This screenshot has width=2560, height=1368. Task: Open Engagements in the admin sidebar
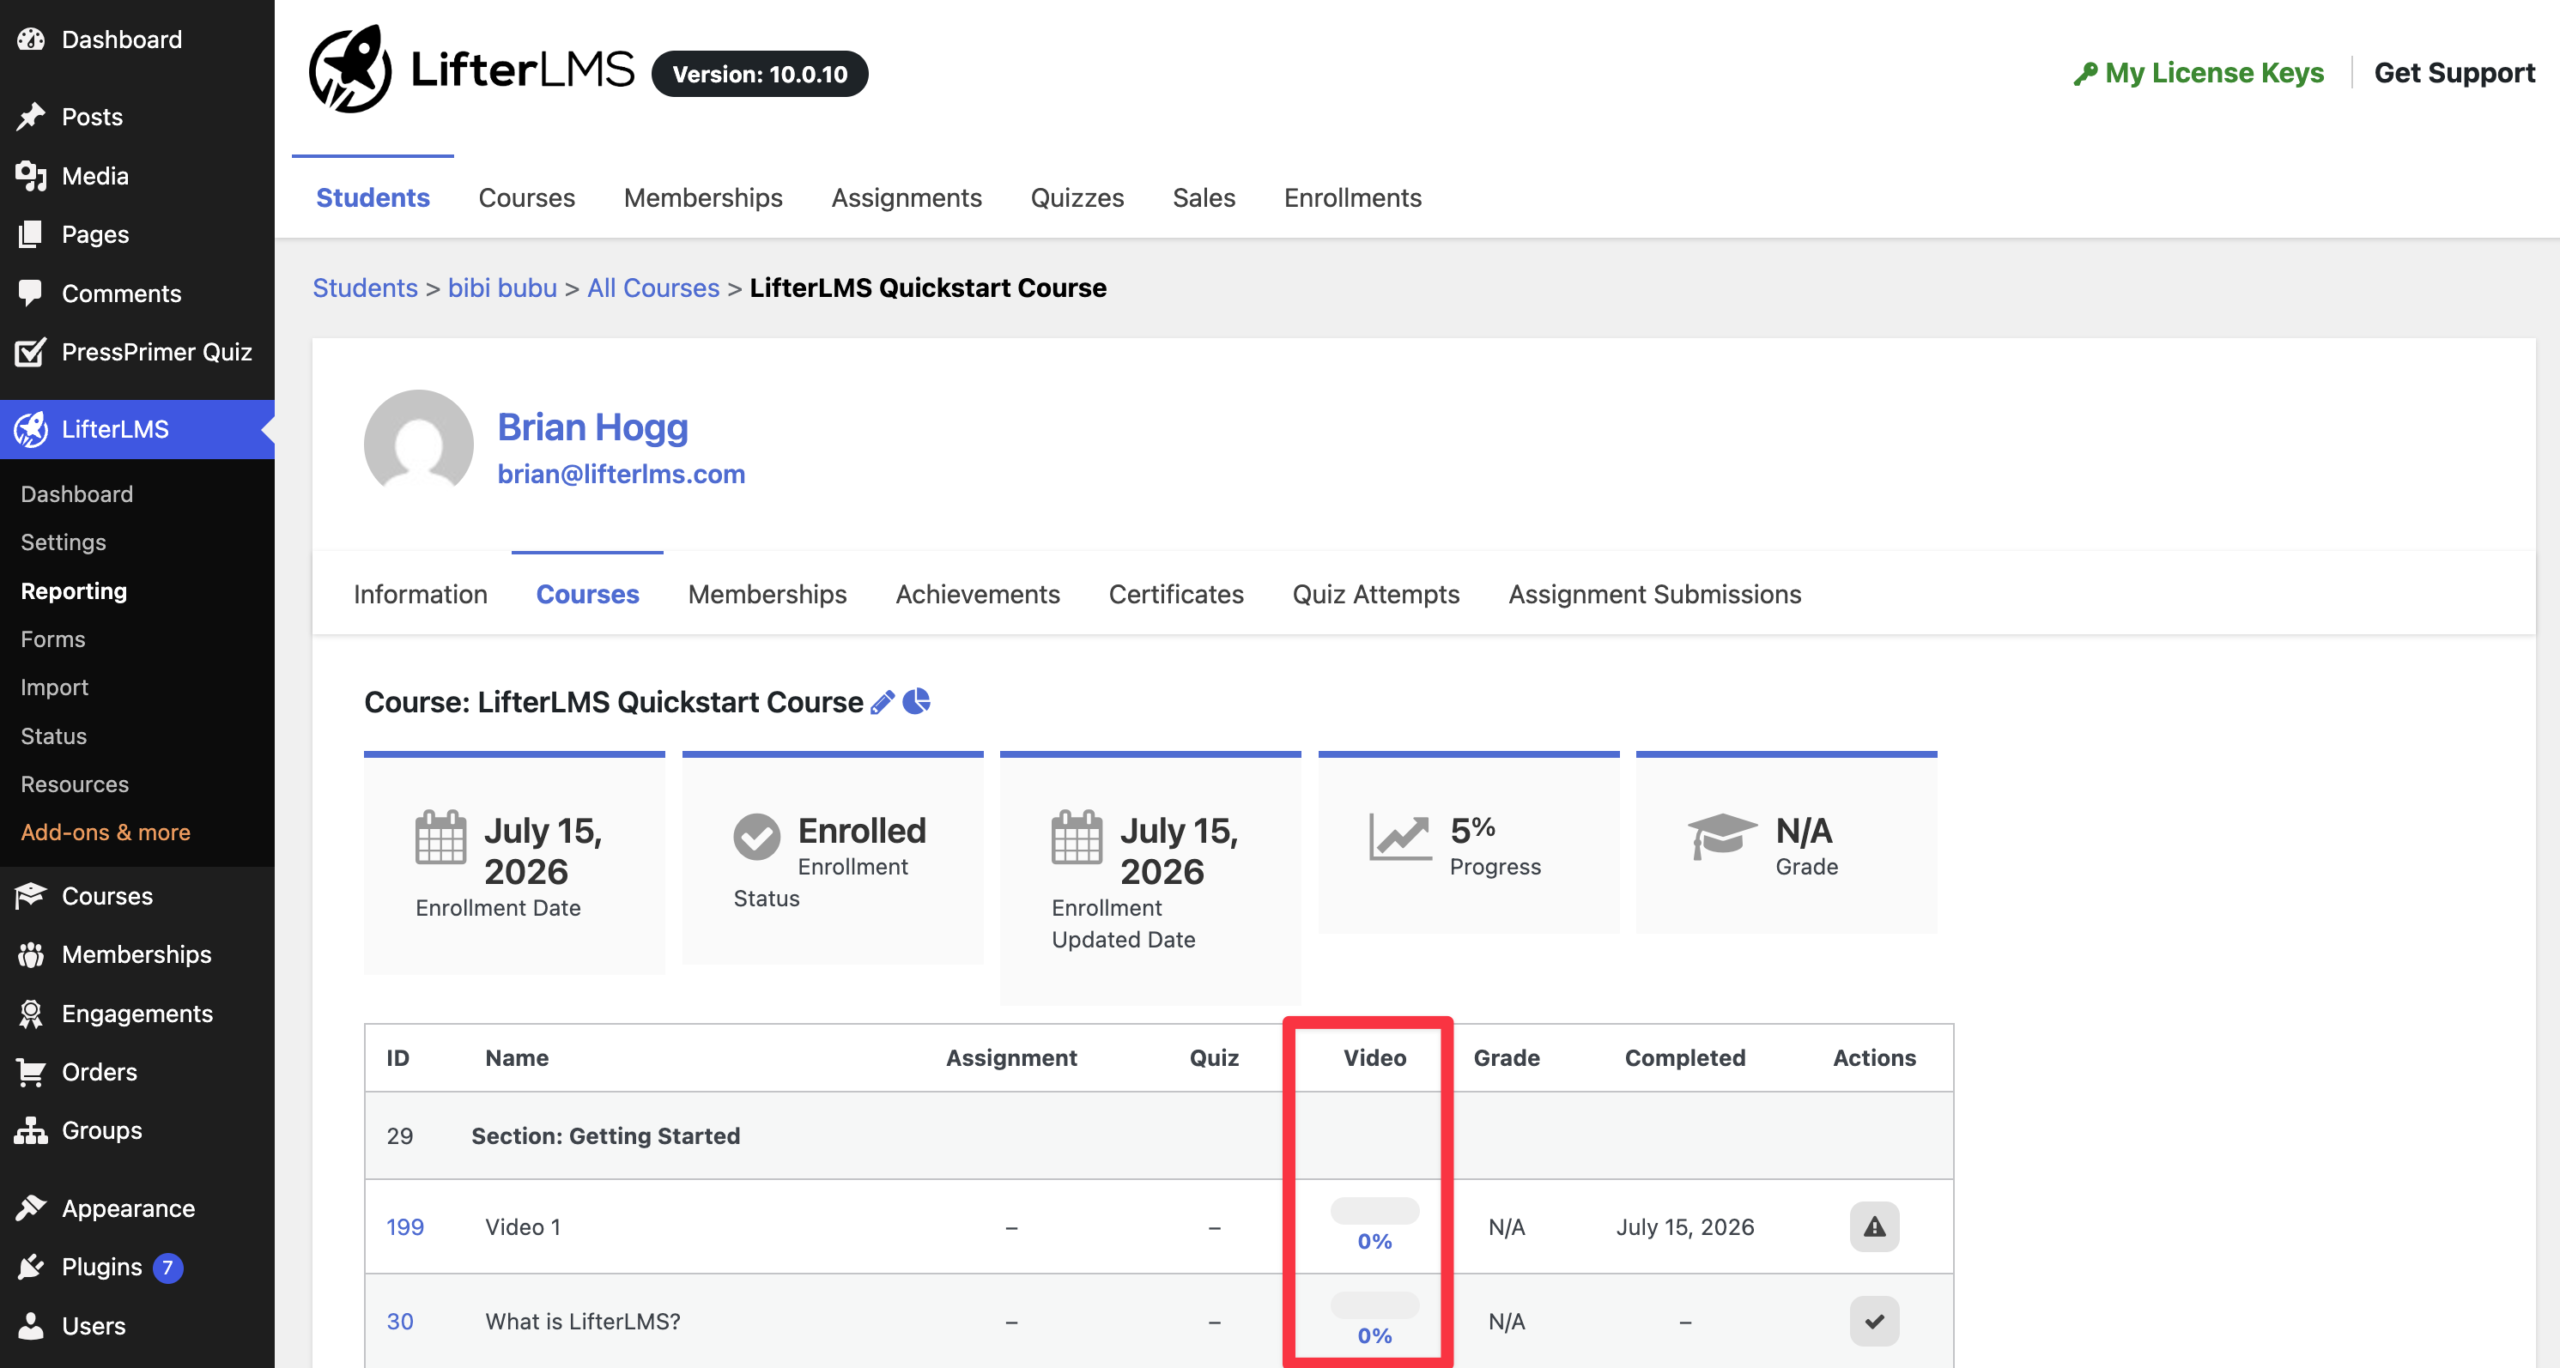coord(137,1013)
